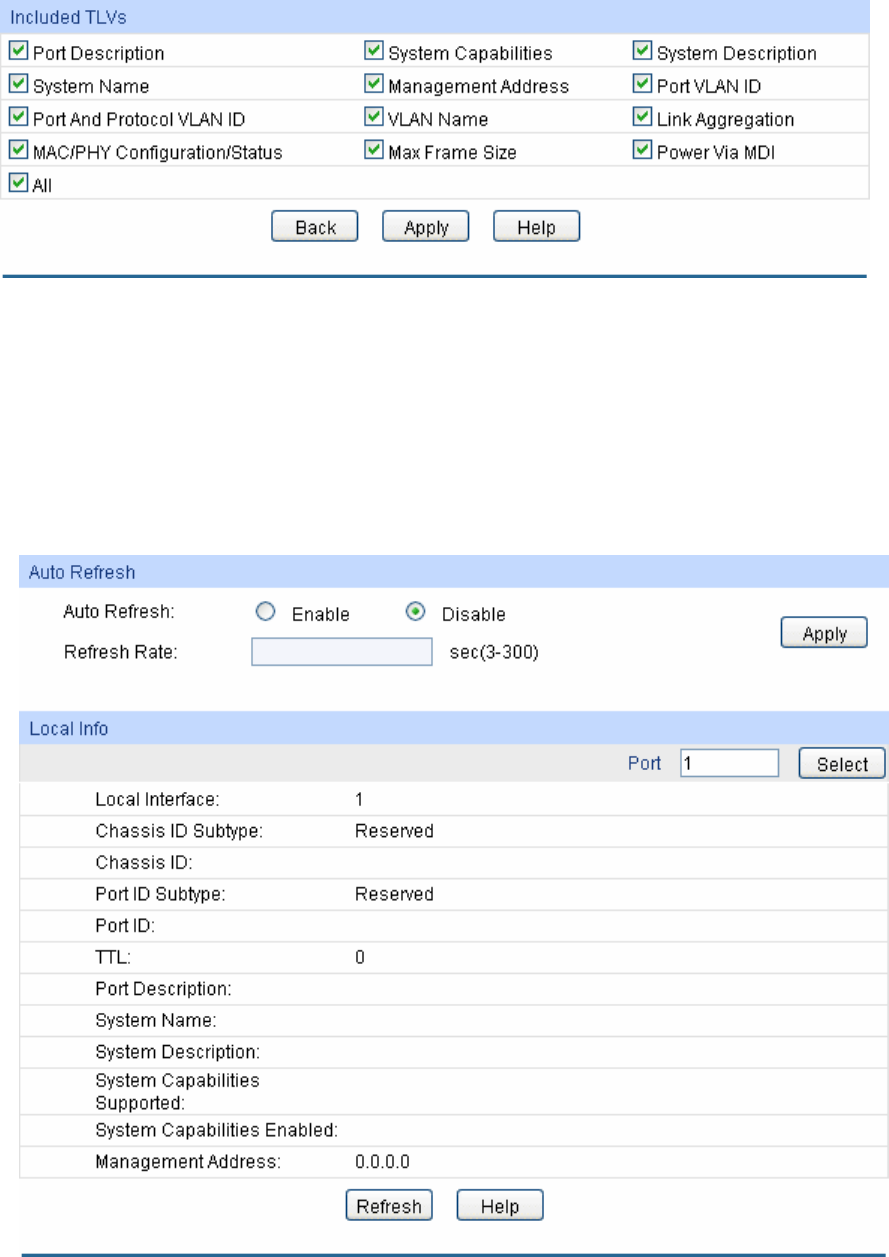889x1257 pixels.
Task: Toggle the Power Via MDI checkbox
Action: (x=642, y=151)
